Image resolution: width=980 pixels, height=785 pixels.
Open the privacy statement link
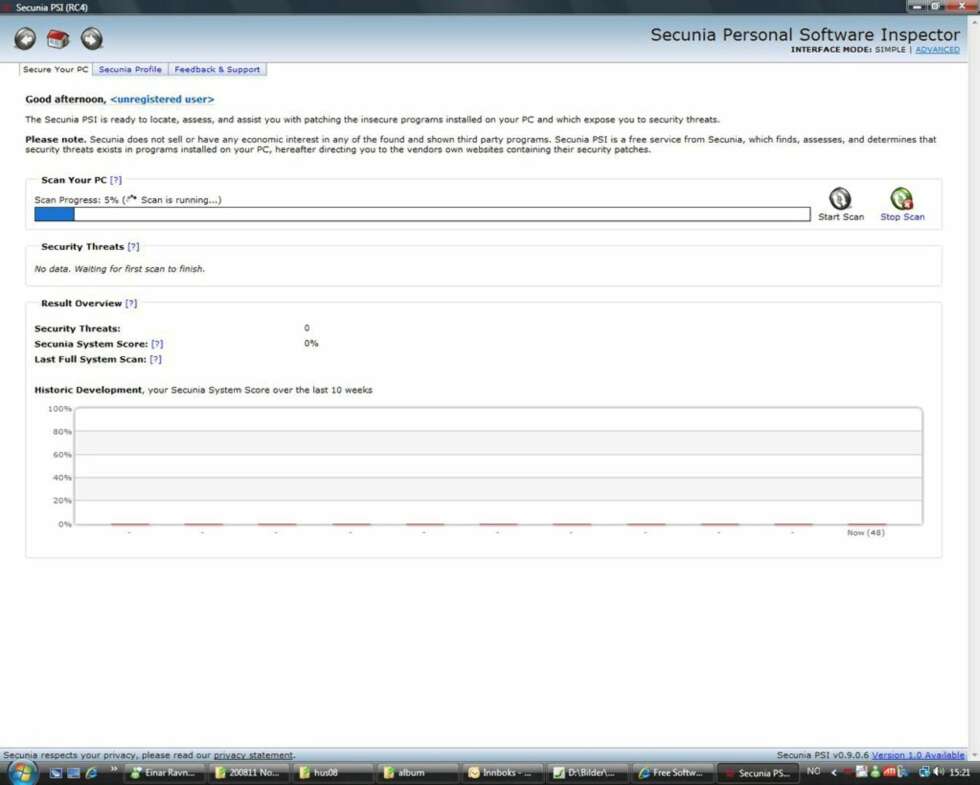[253, 755]
